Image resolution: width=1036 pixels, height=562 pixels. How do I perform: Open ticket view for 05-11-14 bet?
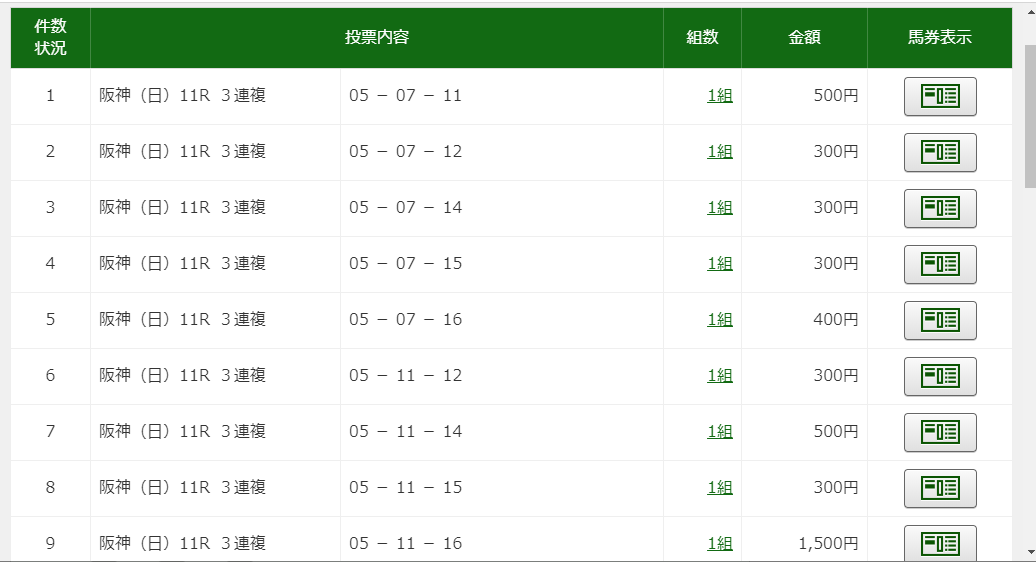[940, 433]
